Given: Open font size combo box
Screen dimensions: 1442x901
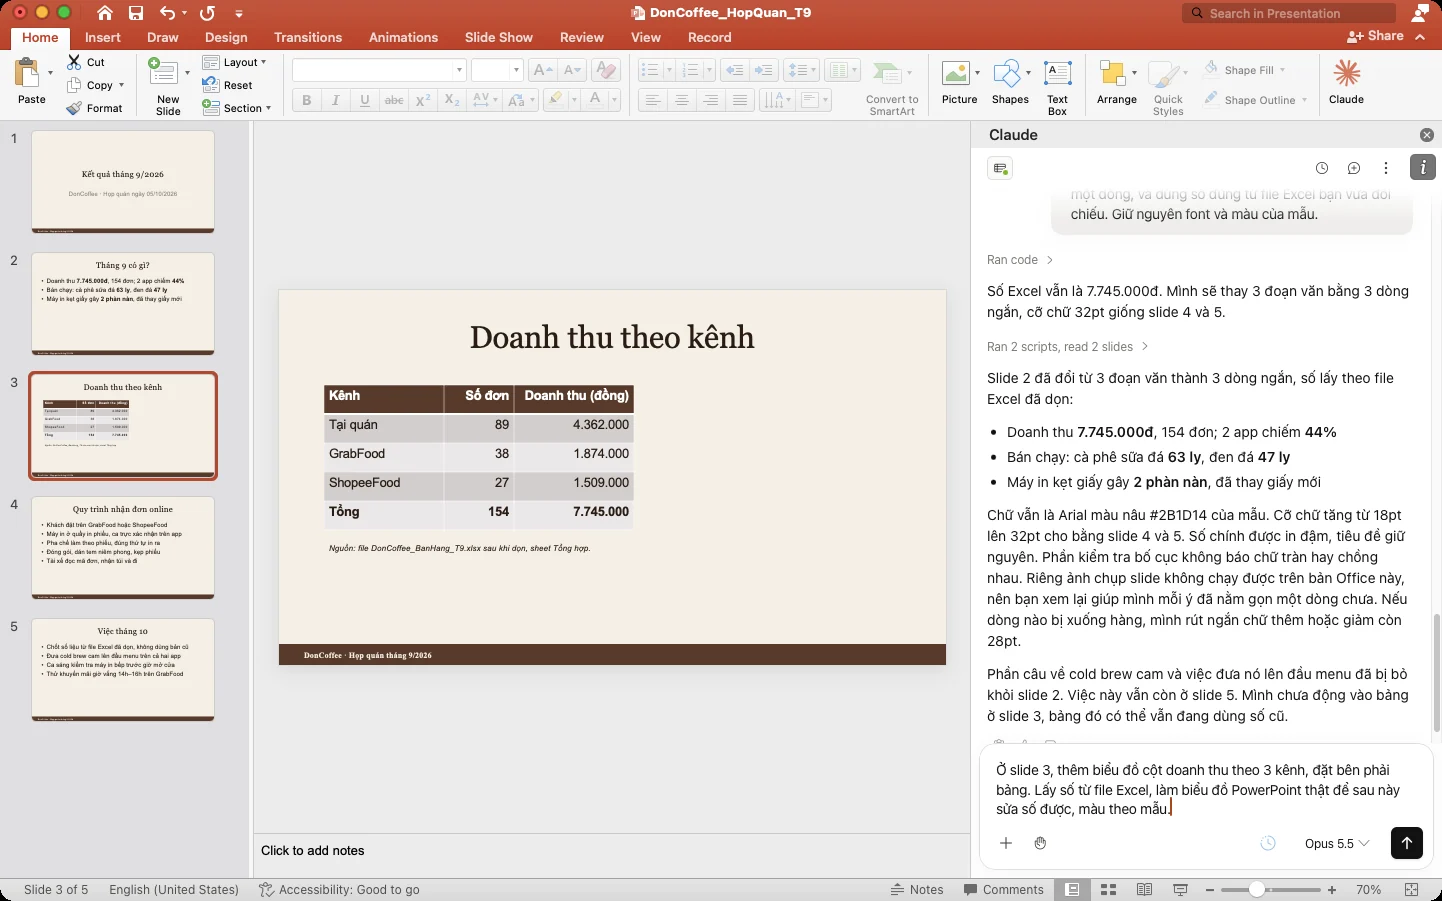Looking at the screenshot, I should 497,70.
